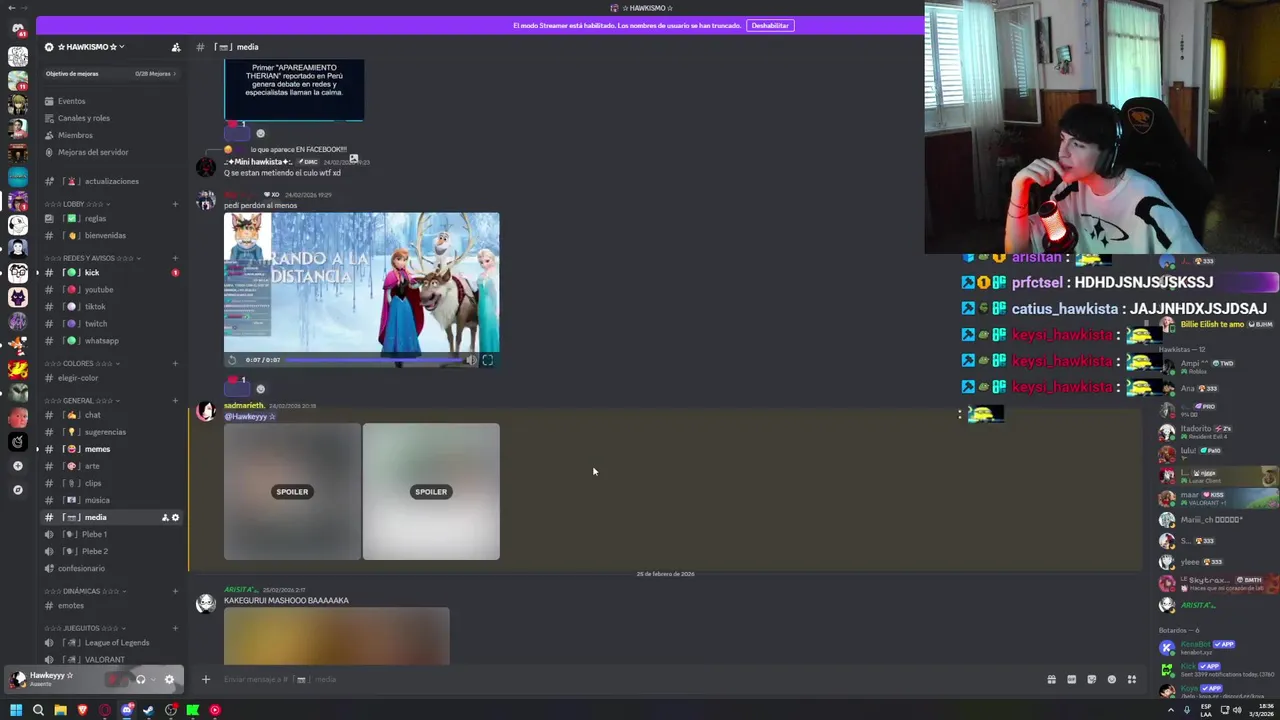The height and width of the screenshot is (720, 1280).
Task: Open the Miembros list entry
Action: click(x=75, y=135)
